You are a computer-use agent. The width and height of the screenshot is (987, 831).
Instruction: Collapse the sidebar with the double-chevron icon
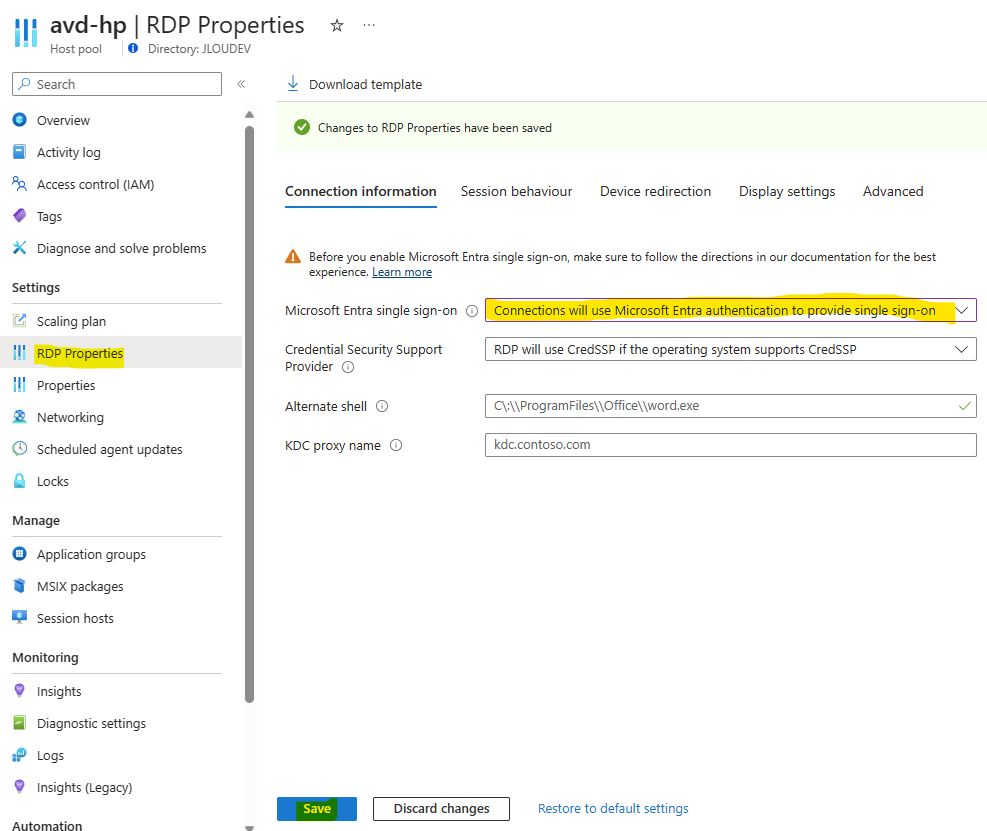(241, 84)
